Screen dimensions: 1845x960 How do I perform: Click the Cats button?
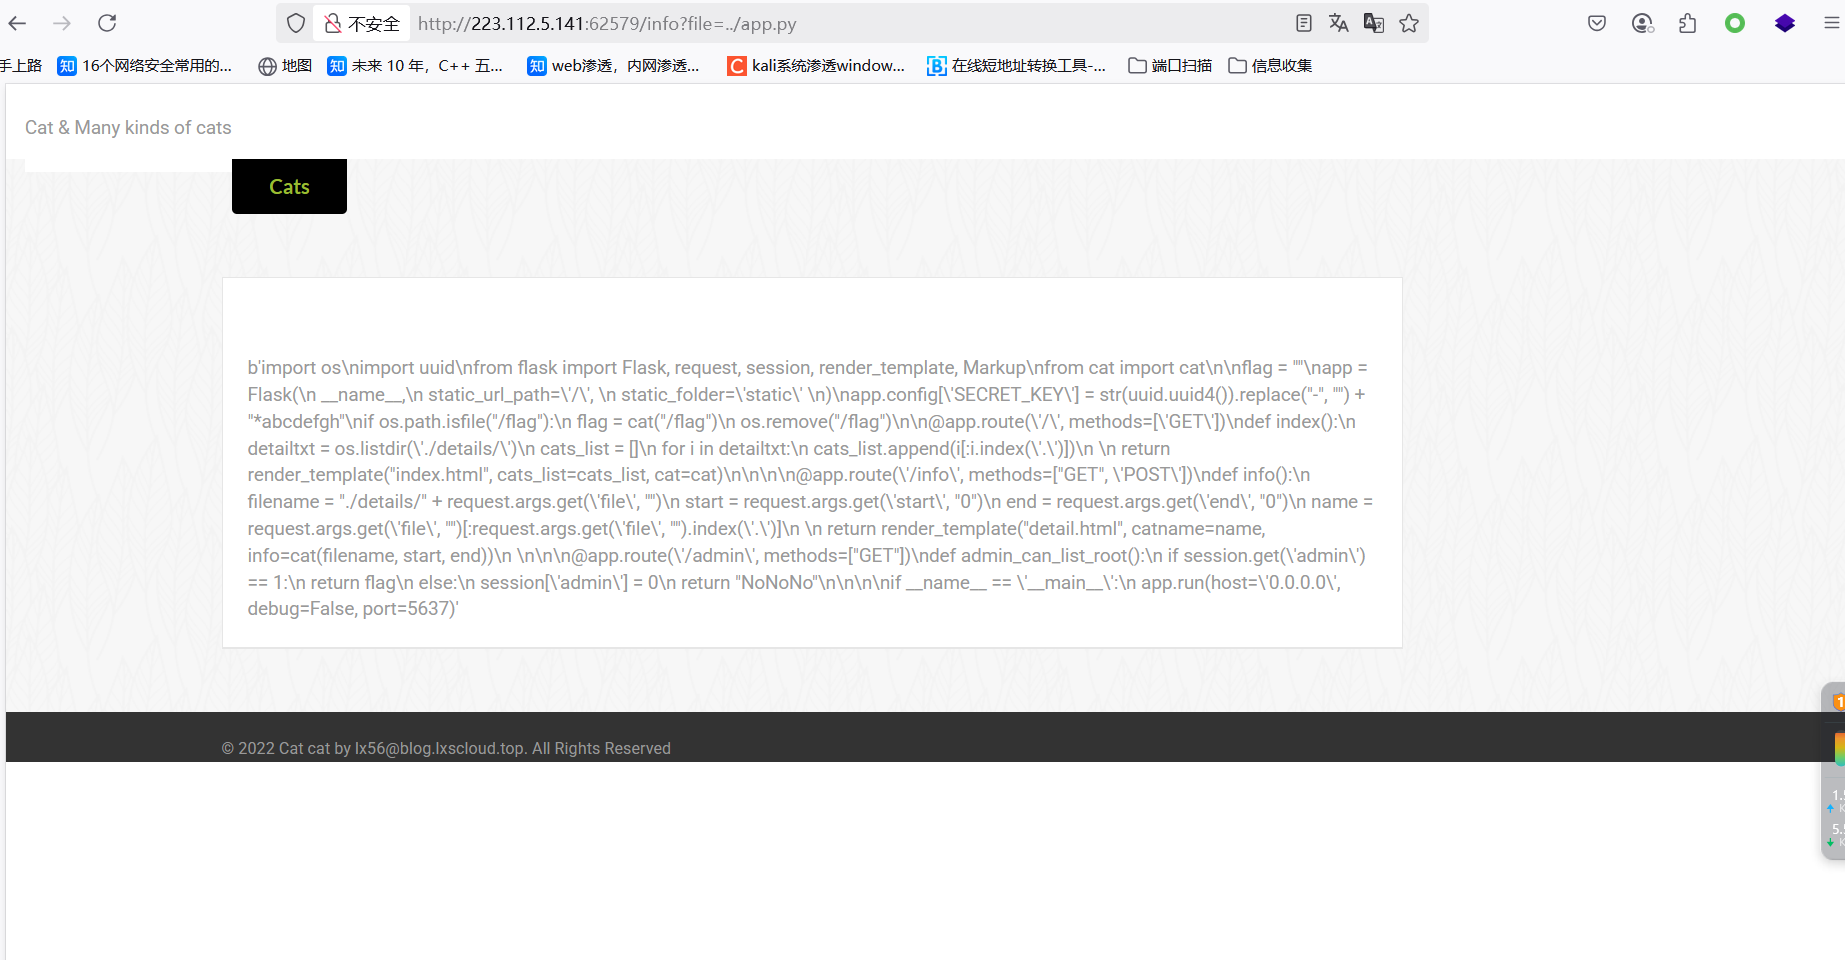tap(289, 186)
